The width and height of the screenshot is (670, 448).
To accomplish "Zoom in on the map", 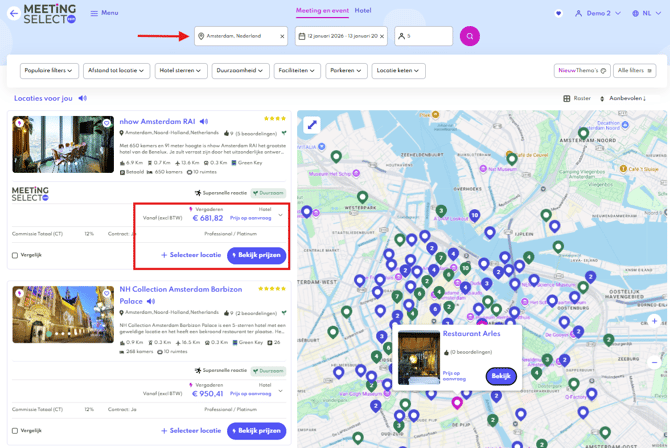I will click(654, 321).
